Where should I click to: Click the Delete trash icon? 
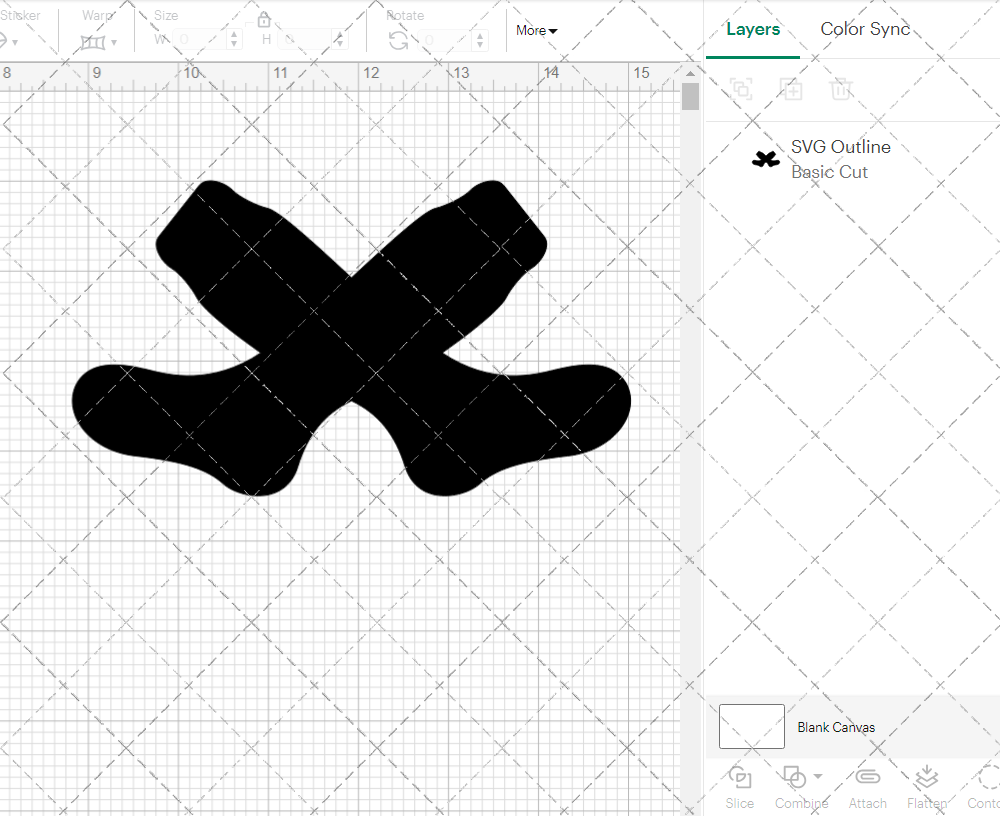click(841, 89)
